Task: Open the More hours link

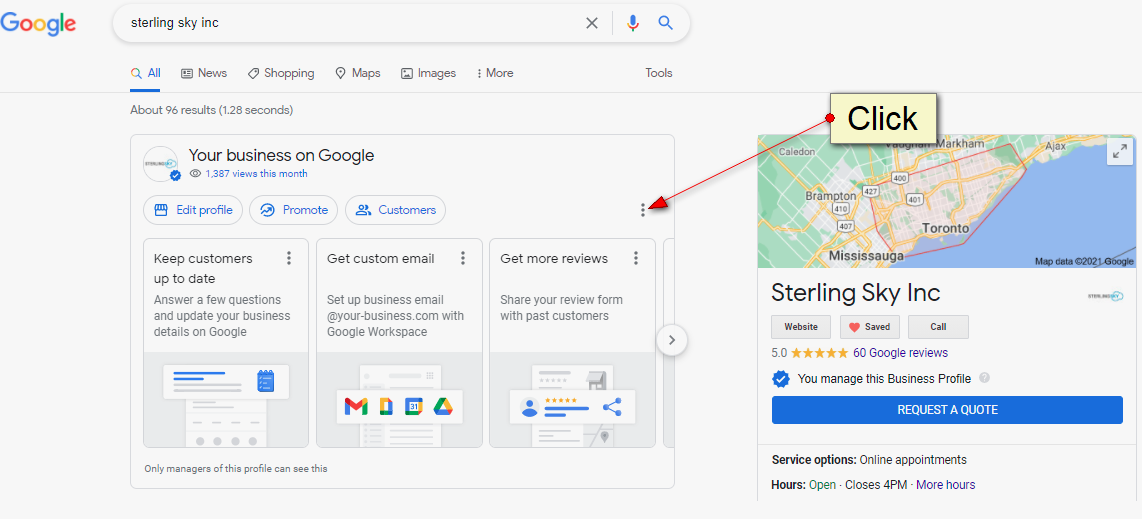Action: point(945,485)
